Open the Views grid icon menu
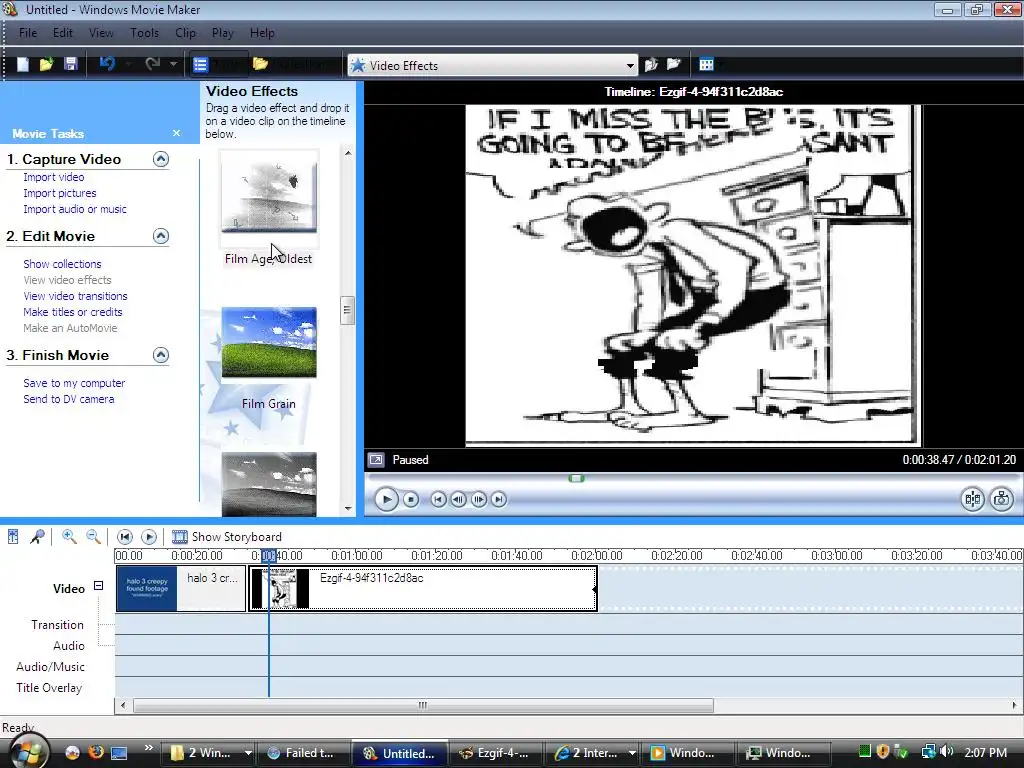Image resolution: width=1024 pixels, height=768 pixels. (x=707, y=64)
